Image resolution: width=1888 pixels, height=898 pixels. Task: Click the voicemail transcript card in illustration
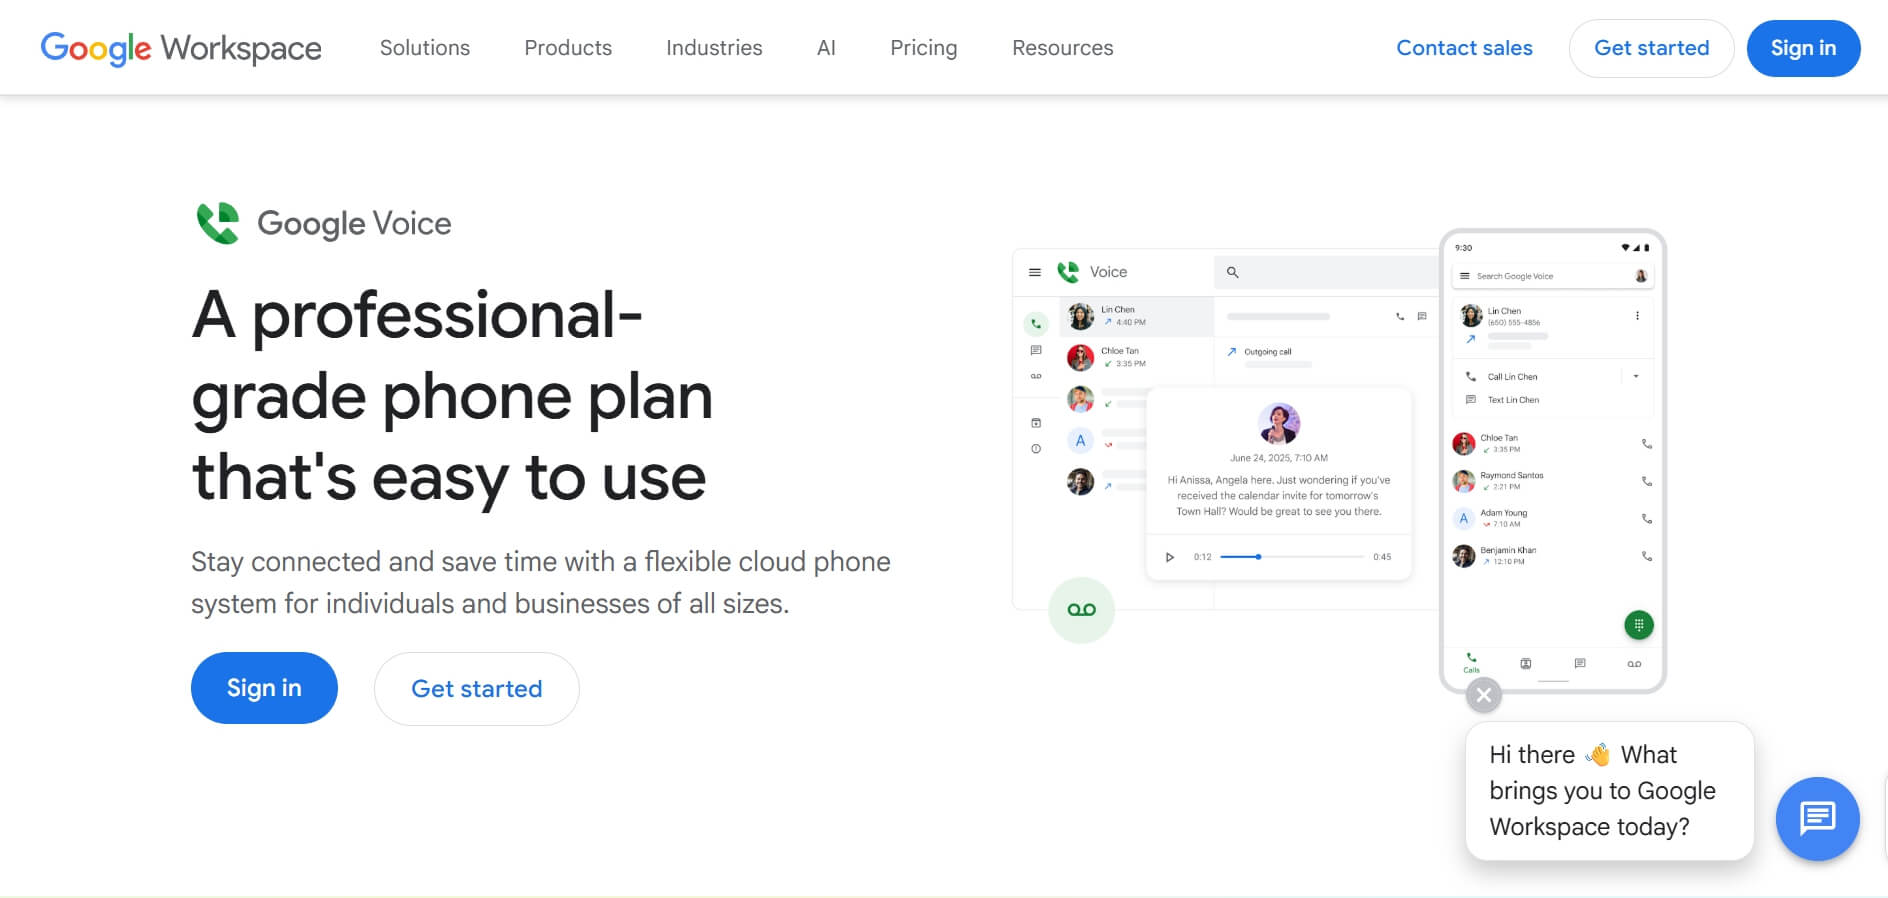click(x=1279, y=484)
